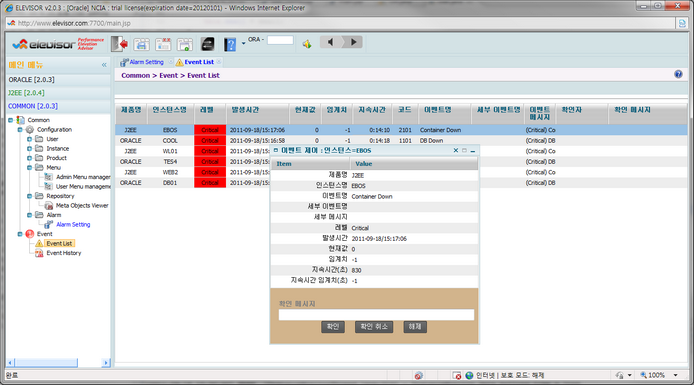Click the Product folder icon

(39, 158)
